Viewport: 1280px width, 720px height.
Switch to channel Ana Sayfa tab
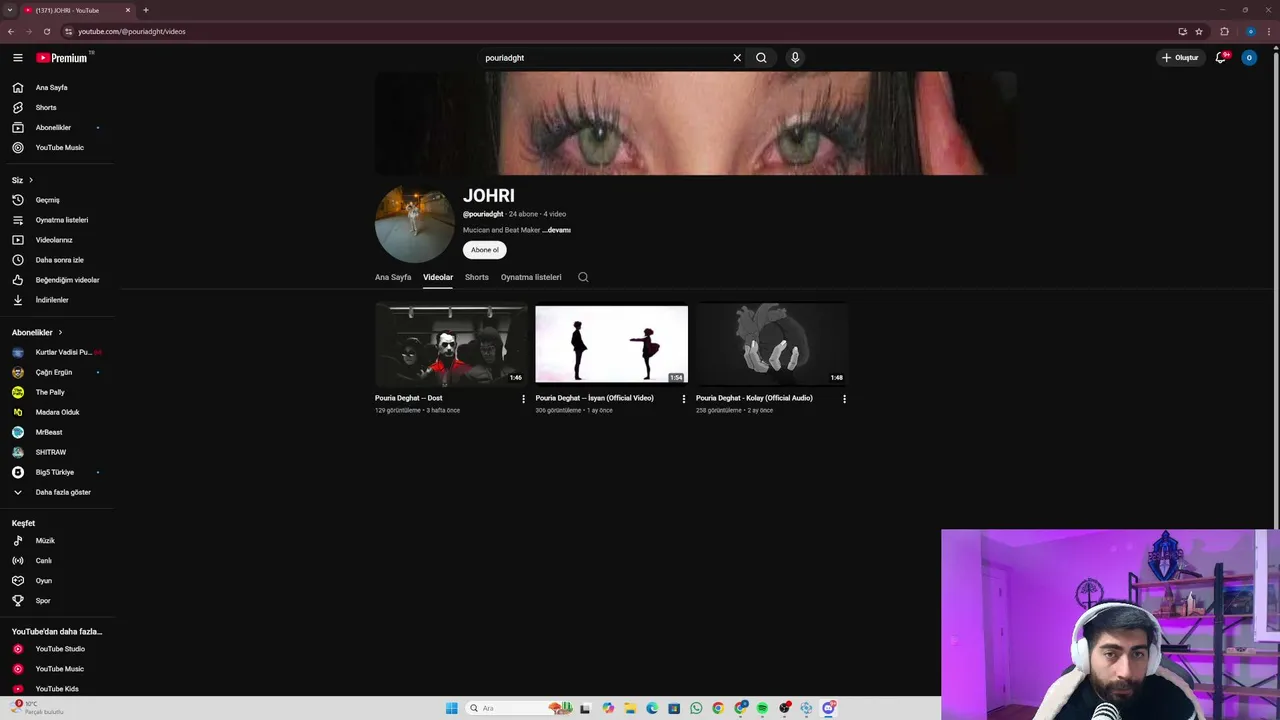[393, 277]
